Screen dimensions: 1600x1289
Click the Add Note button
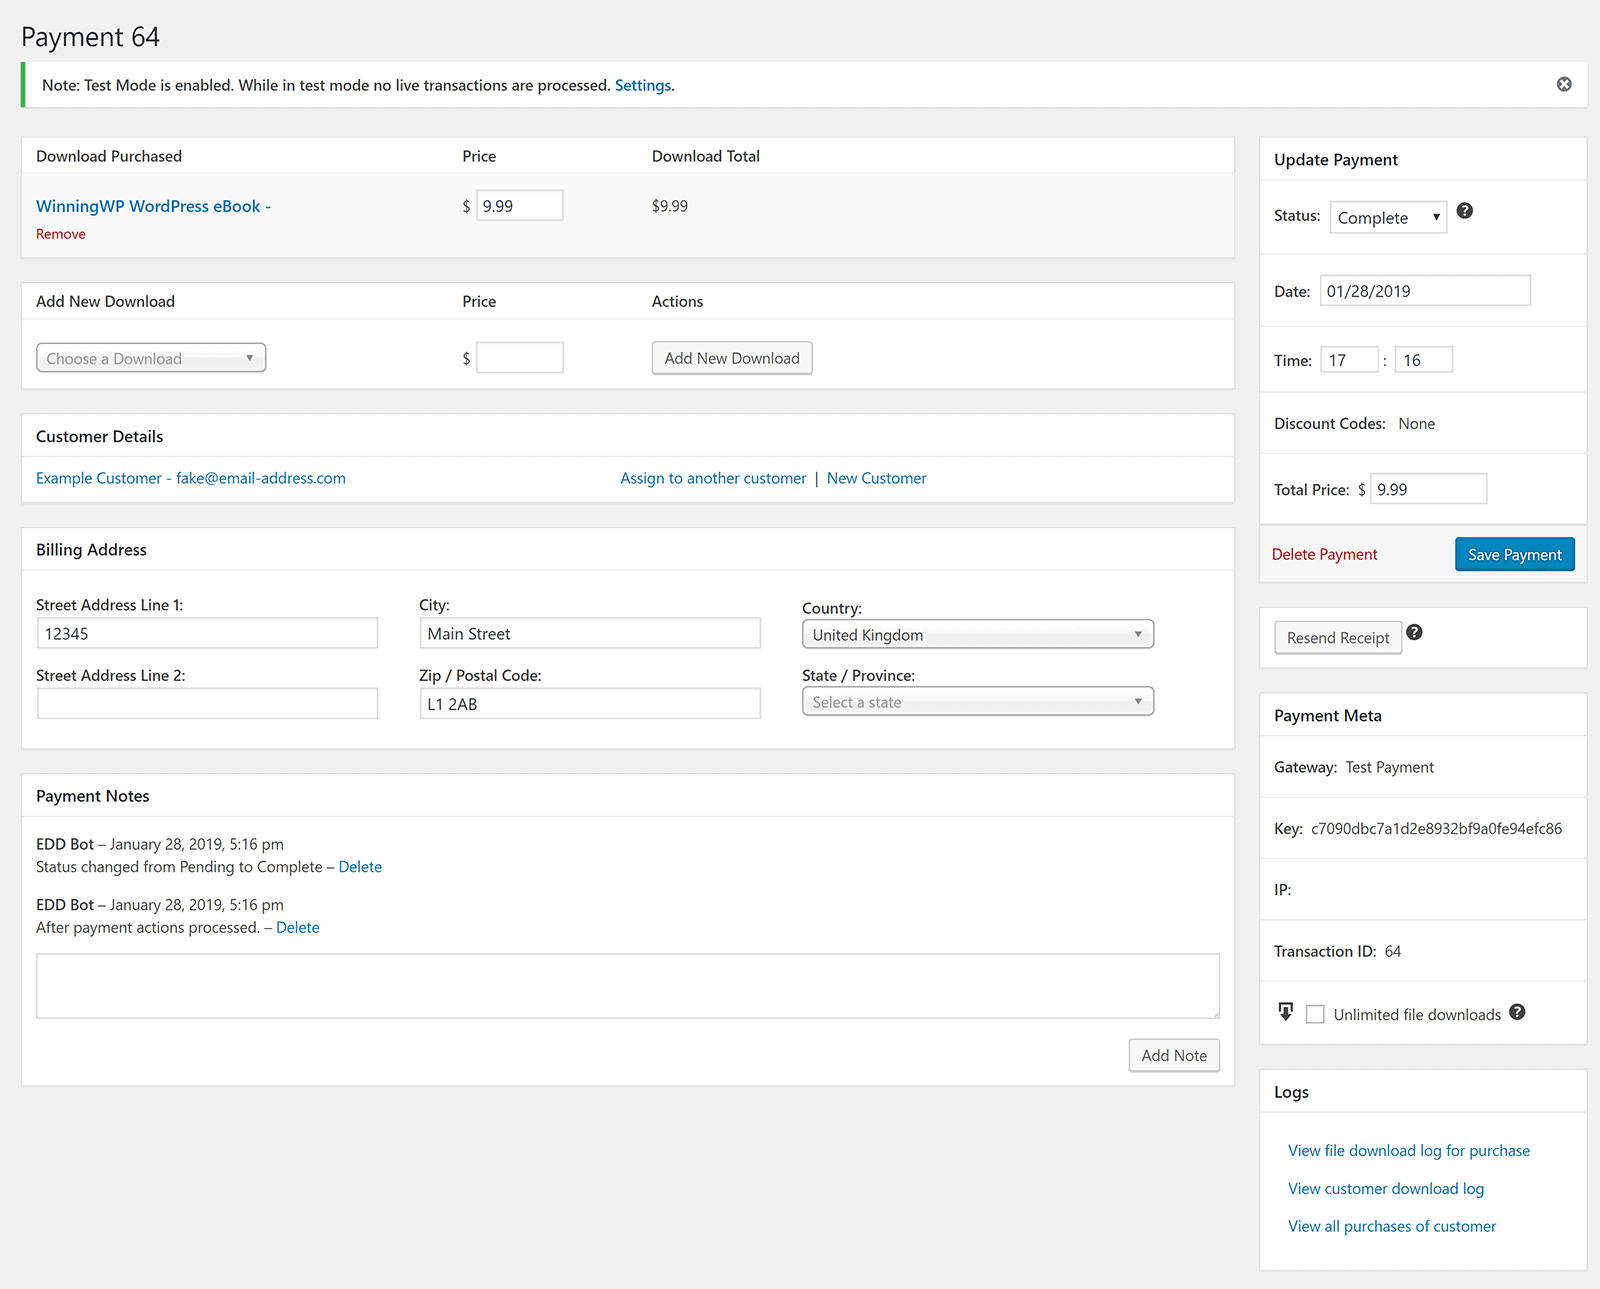(x=1174, y=1055)
